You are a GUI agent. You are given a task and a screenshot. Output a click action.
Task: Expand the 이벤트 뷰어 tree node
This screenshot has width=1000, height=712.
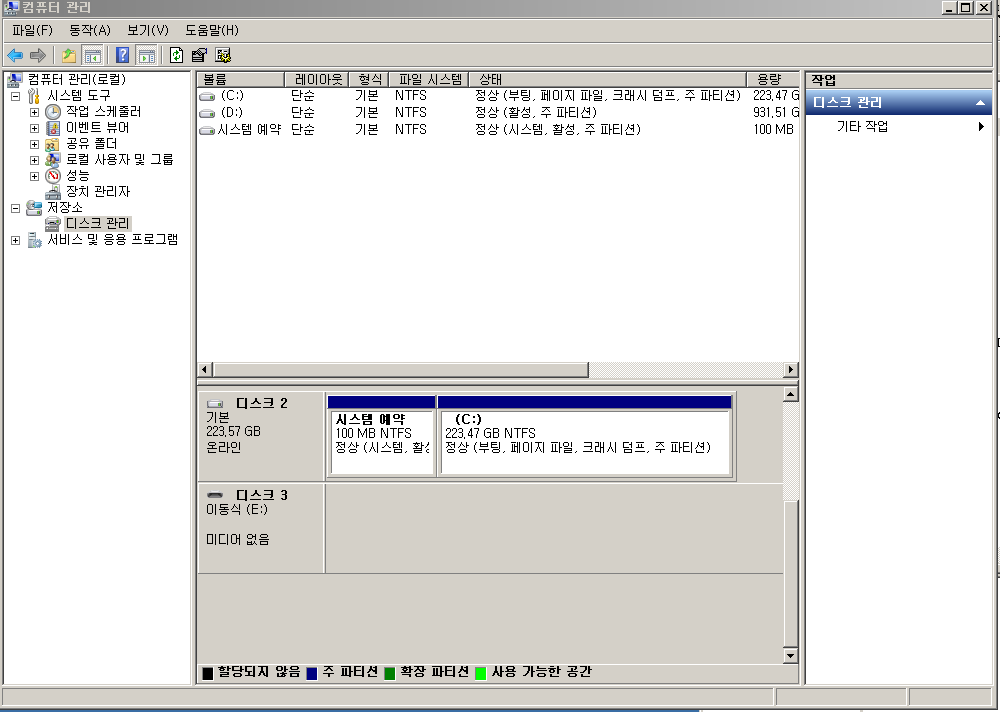[x=34, y=128]
